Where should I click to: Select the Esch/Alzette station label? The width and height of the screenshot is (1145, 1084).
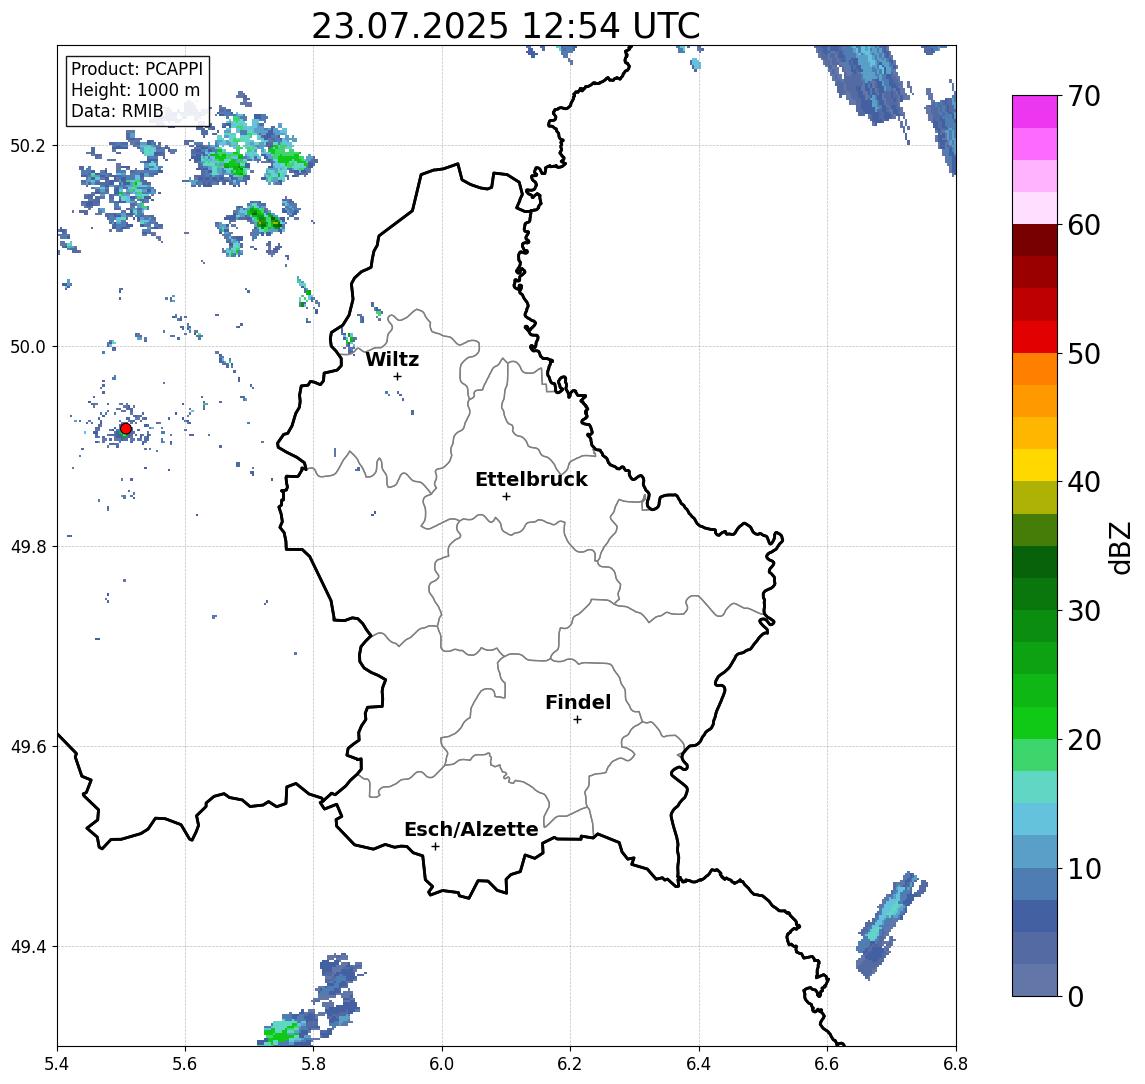point(471,829)
